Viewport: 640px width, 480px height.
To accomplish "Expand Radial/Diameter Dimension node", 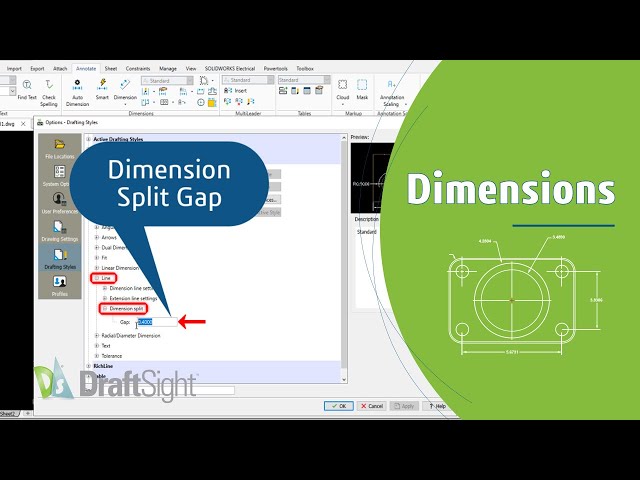I will [97, 336].
